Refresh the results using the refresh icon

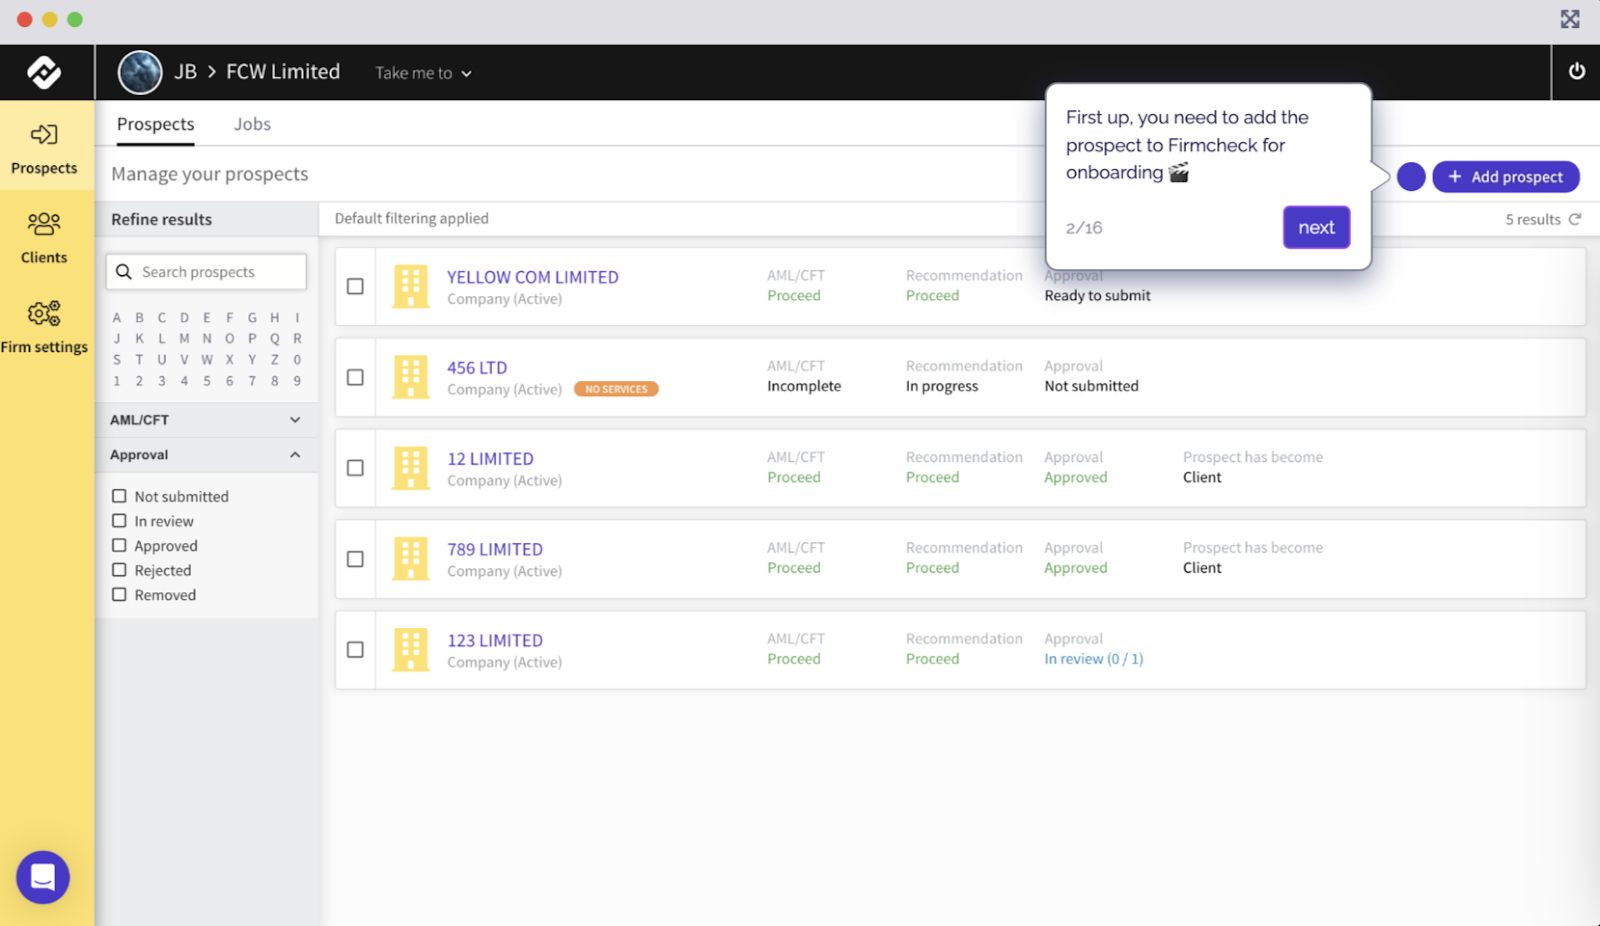coord(1577,218)
